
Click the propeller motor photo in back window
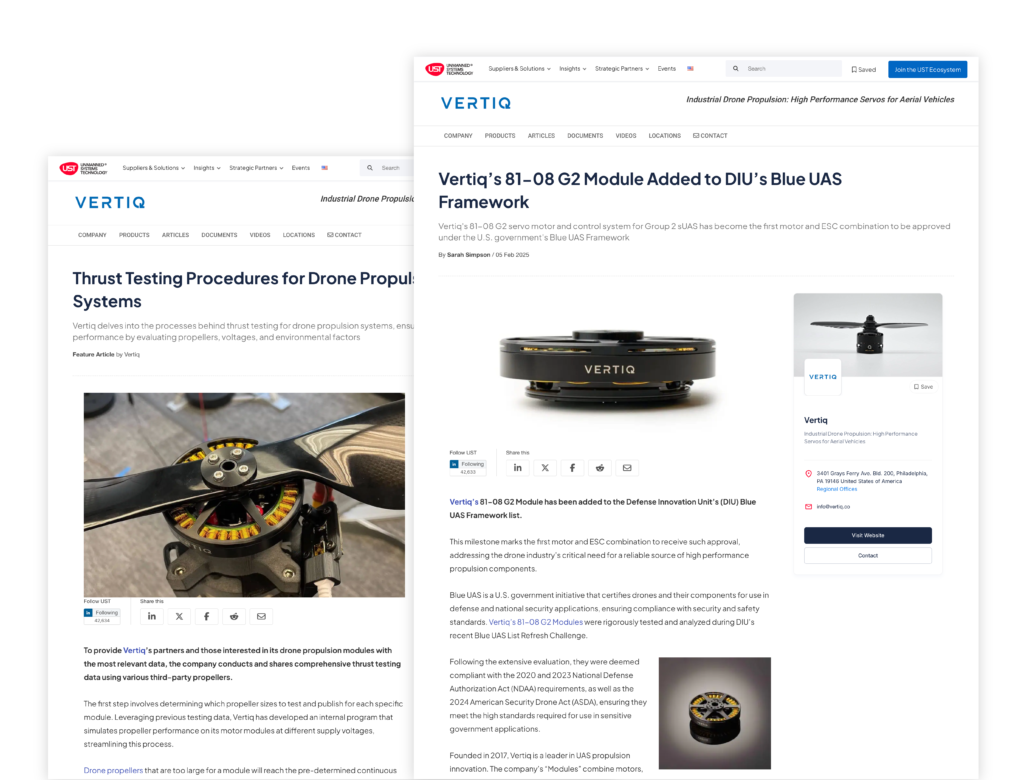click(244, 495)
